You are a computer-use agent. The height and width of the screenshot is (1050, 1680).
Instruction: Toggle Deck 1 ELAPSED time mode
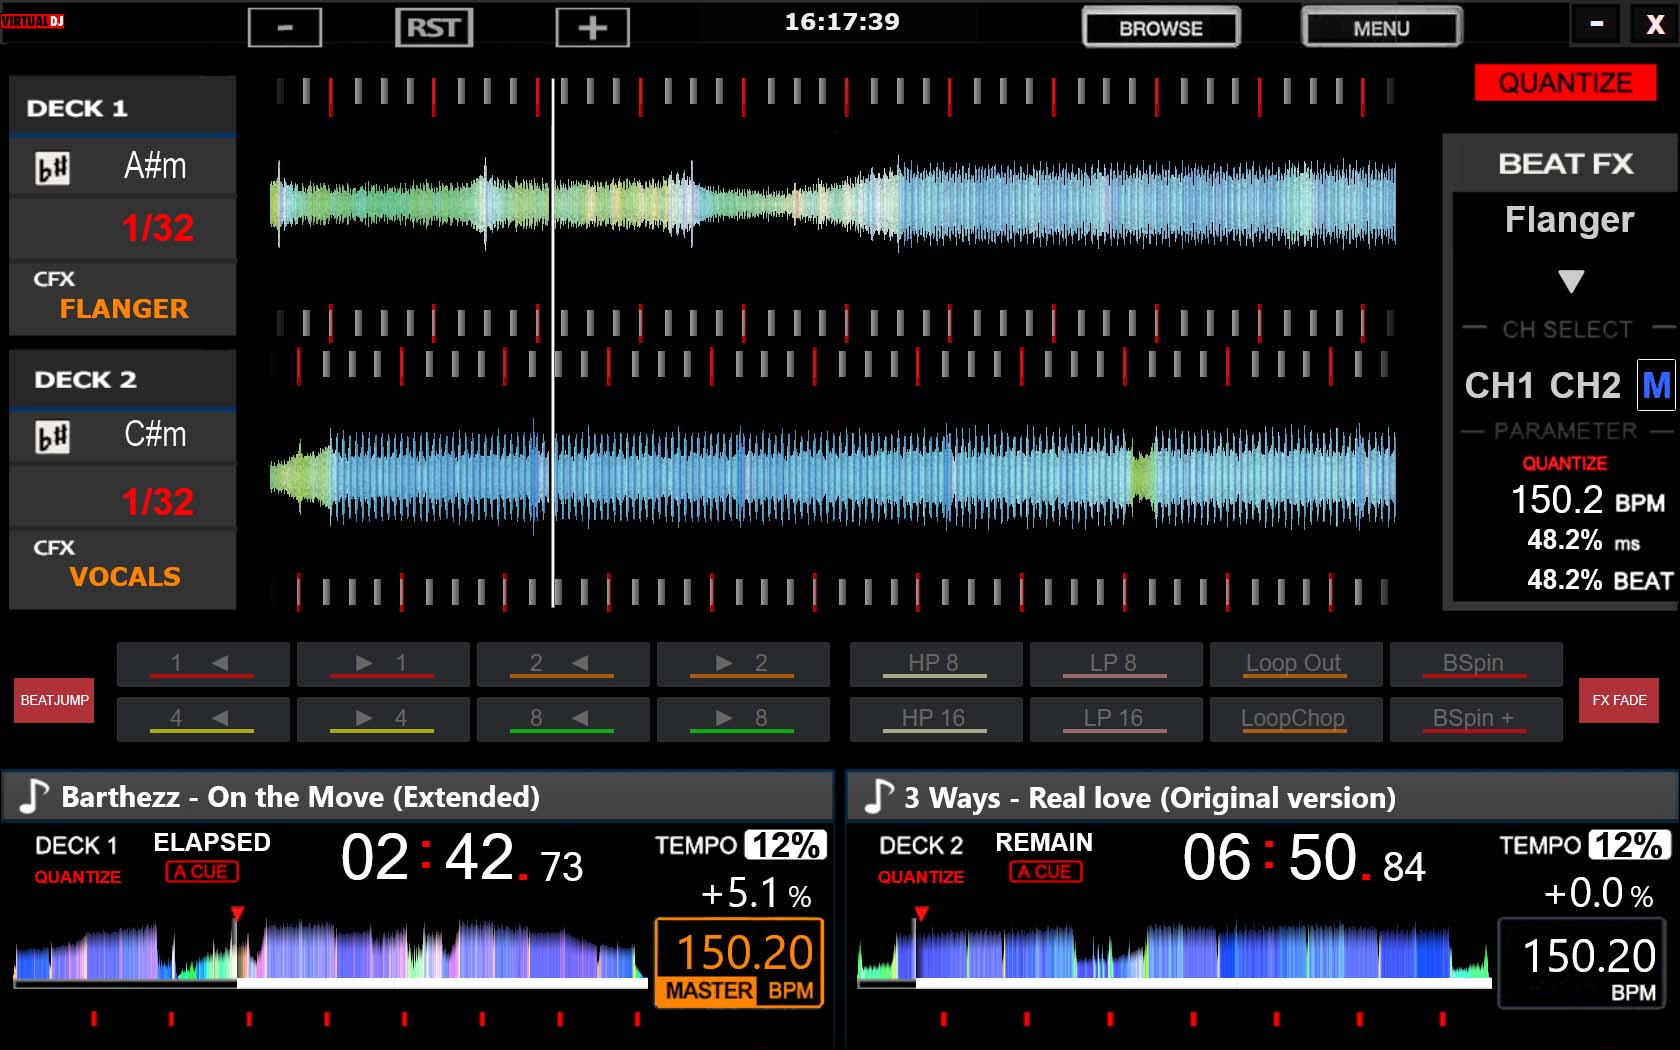[x=212, y=842]
